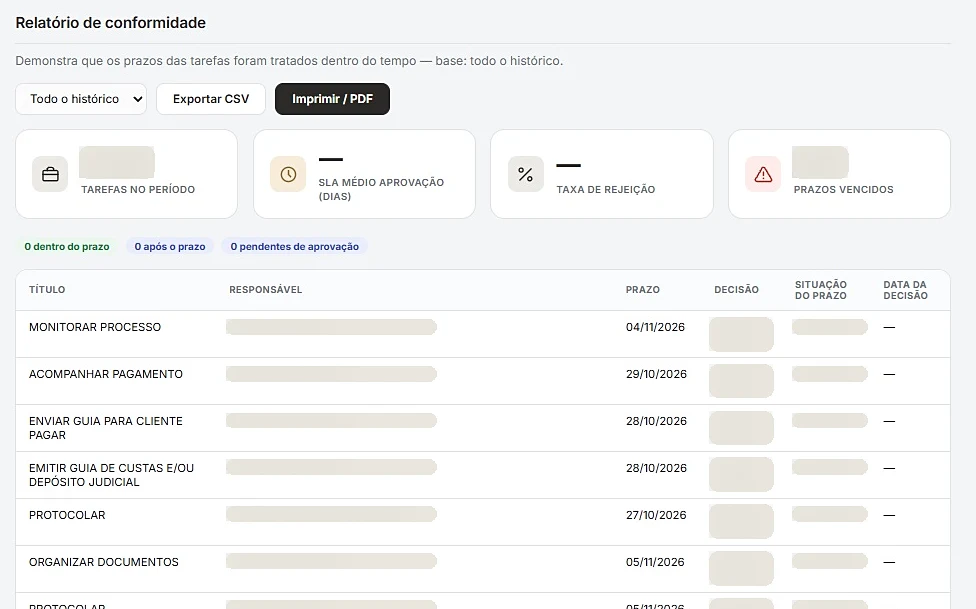976x609 pixels.
Task: Select the ENVIAR GUIA PARA CLIENTE PAGAR title
Action: point(106,428)
